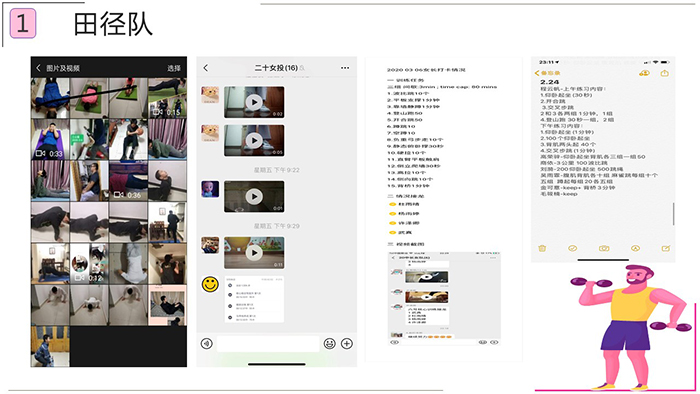This screenshot has width=700, height=394.
Task: Tap the add-people collaboration icon in Notes
Action: click(x=644, y=73)
